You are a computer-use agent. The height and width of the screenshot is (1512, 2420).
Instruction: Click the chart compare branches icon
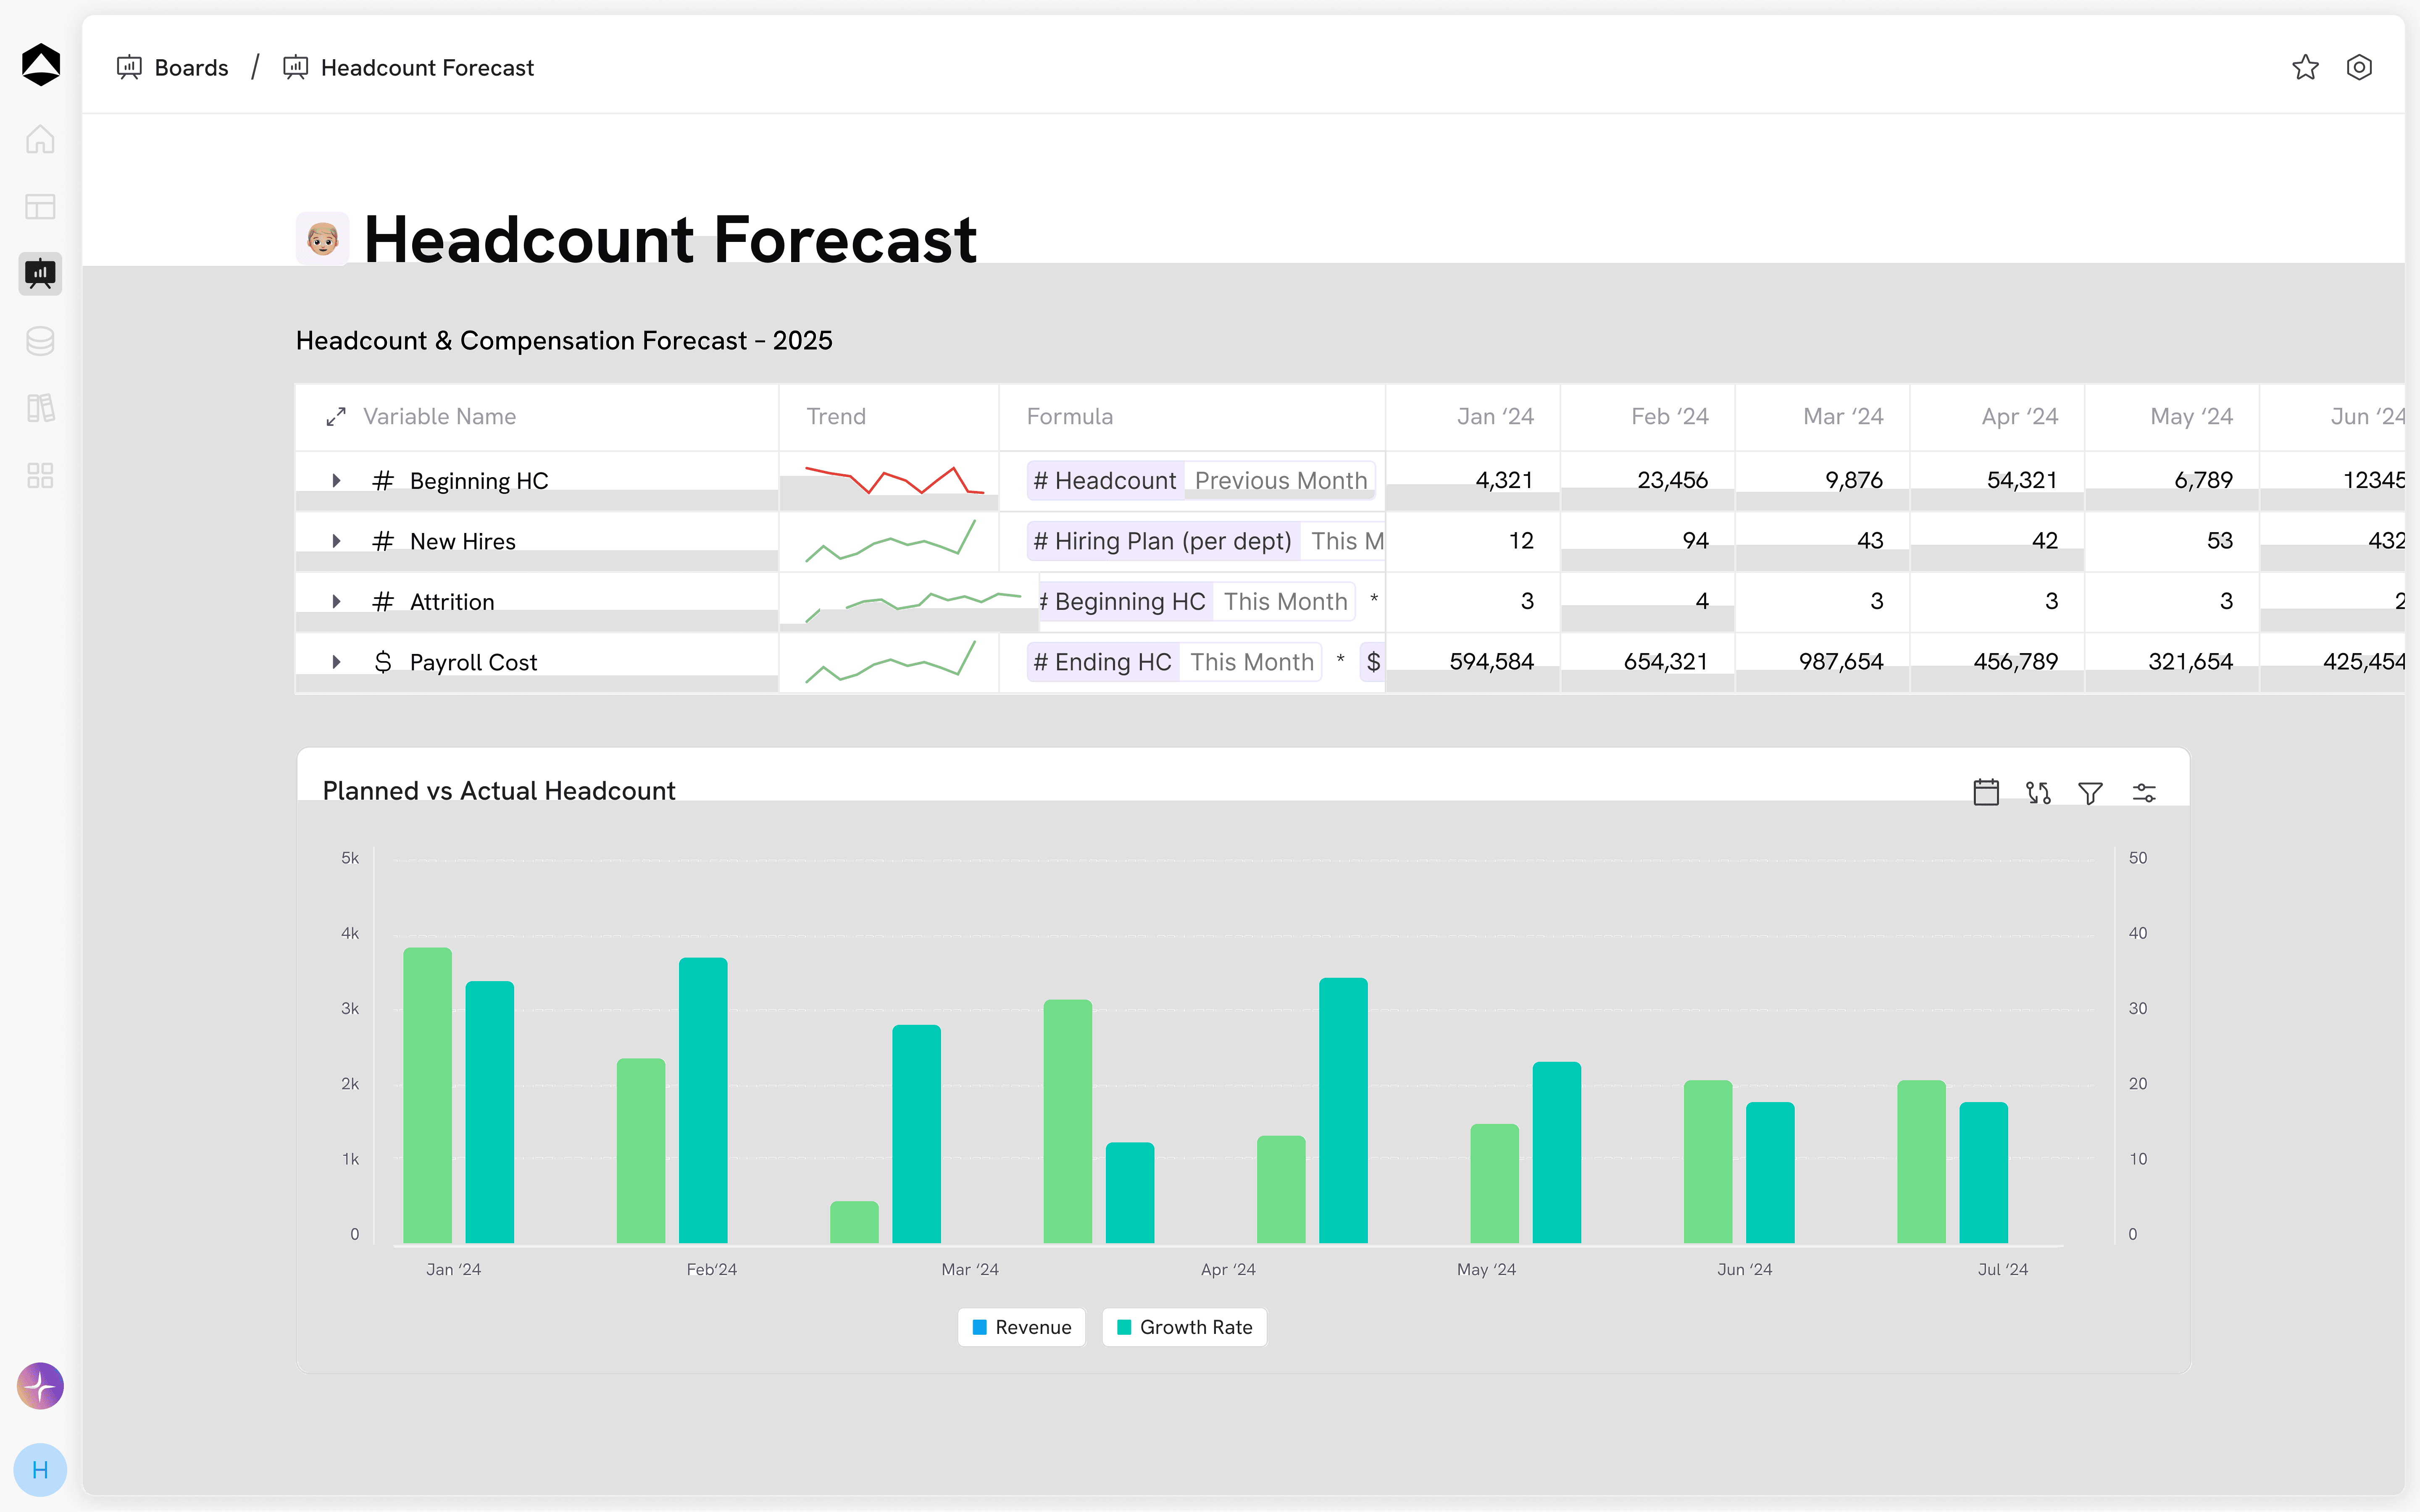point(2038,792)
